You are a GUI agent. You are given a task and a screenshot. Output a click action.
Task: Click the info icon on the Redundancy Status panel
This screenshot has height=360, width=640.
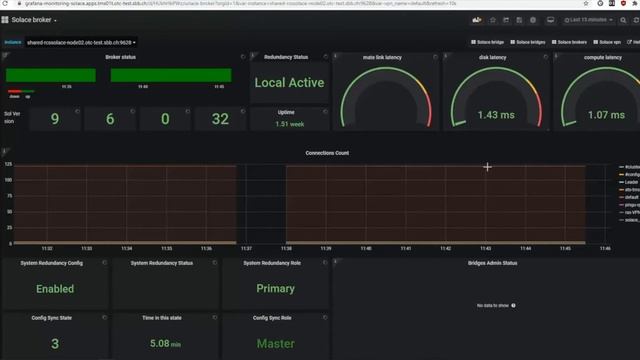(x=253, y=56)
